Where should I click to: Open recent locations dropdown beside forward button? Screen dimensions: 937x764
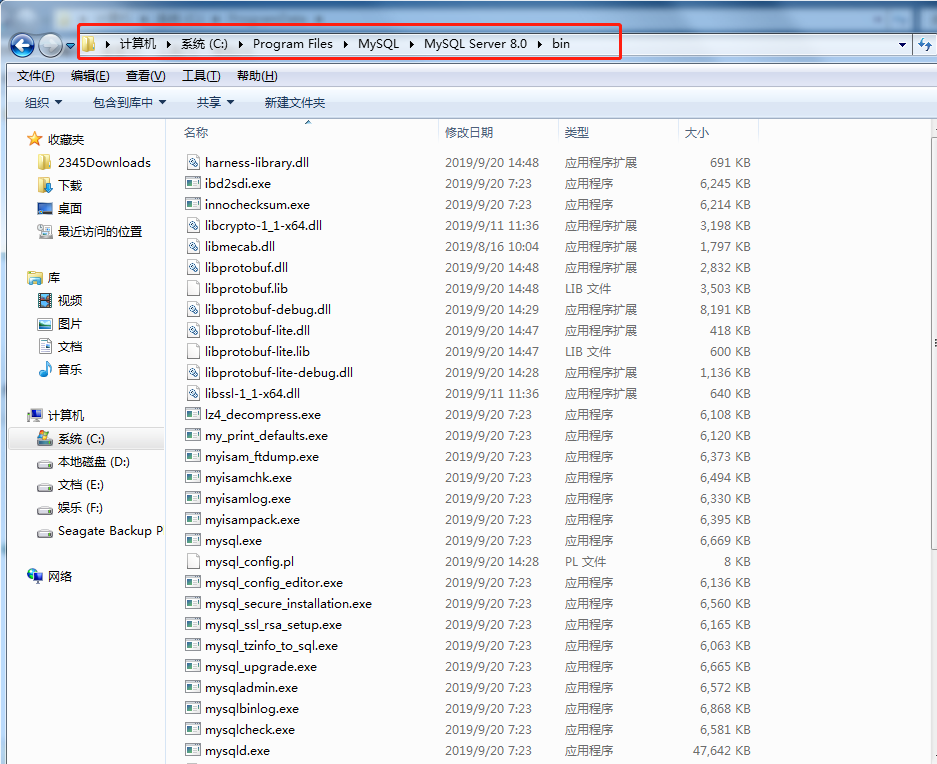point(70,45)
